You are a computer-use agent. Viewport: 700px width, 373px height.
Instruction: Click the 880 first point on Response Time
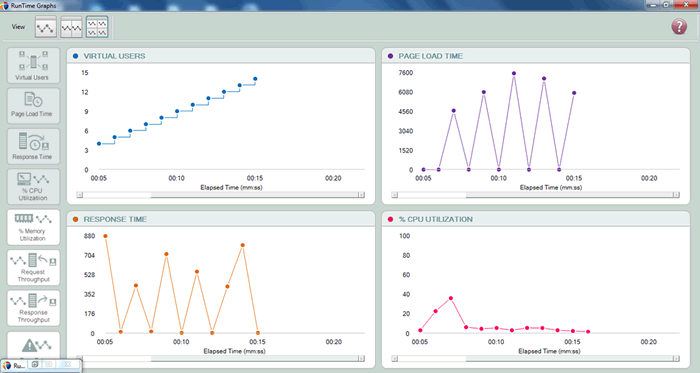pyautogui.click(x=105, y=236)
